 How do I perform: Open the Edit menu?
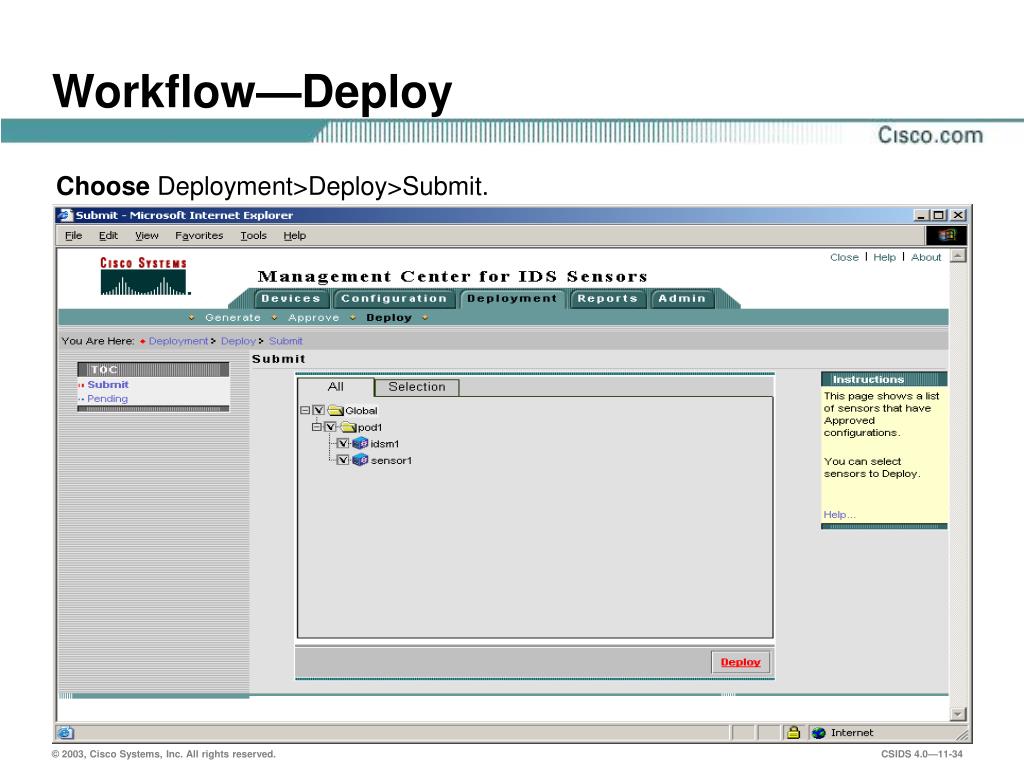point(108,235)
